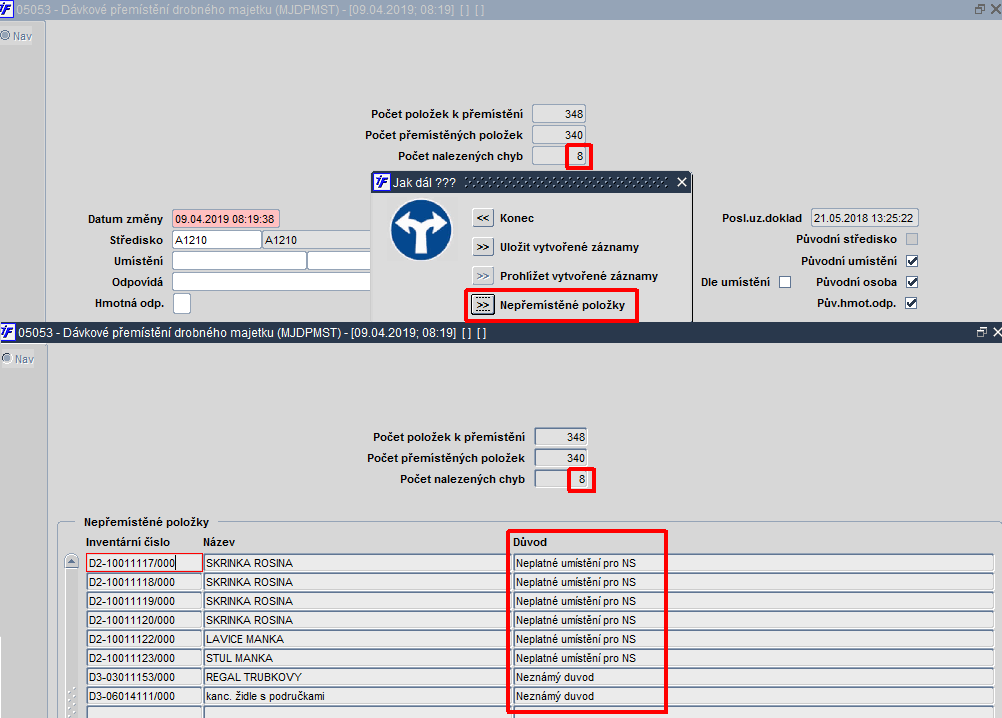Click the Důvod column header
This screenshot has width=1002, height=718.
point(530,542)
